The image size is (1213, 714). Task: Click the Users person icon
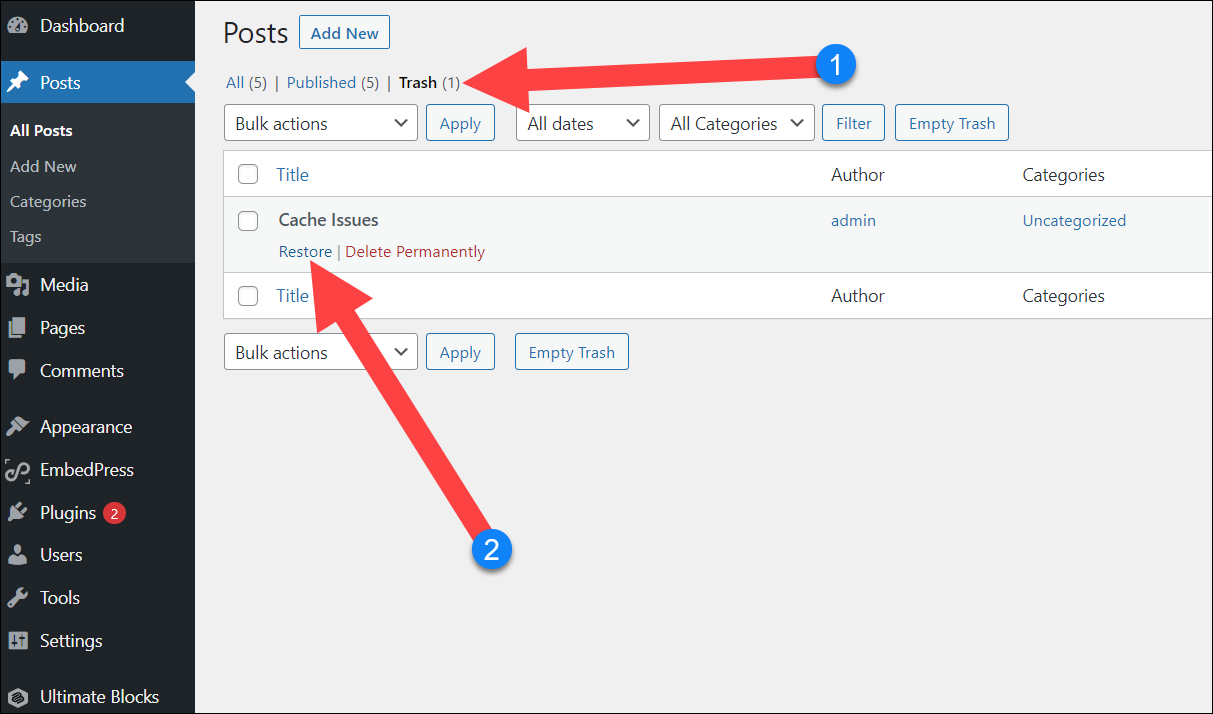(x=17, y=555)
